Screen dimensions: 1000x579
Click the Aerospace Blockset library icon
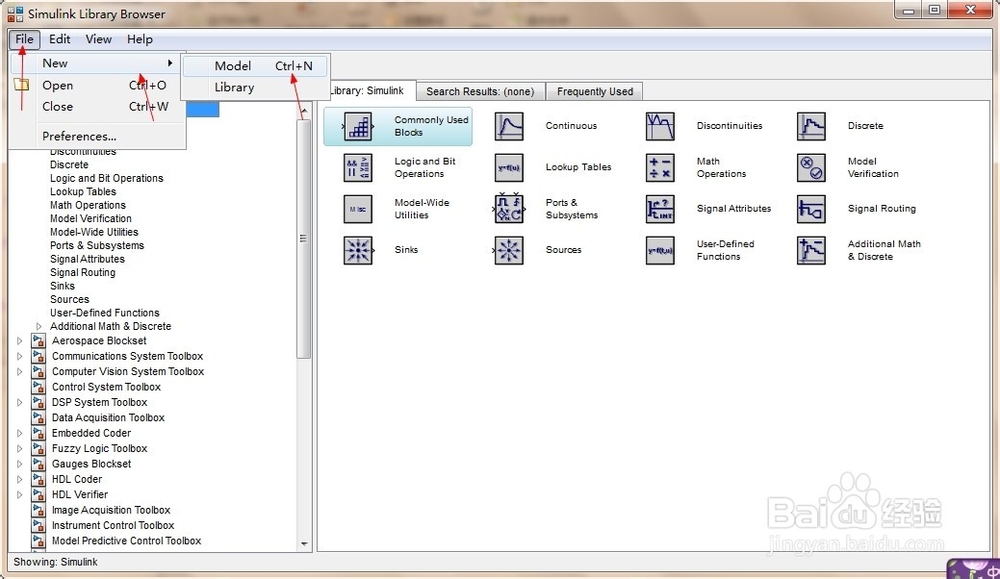point(38,341)
